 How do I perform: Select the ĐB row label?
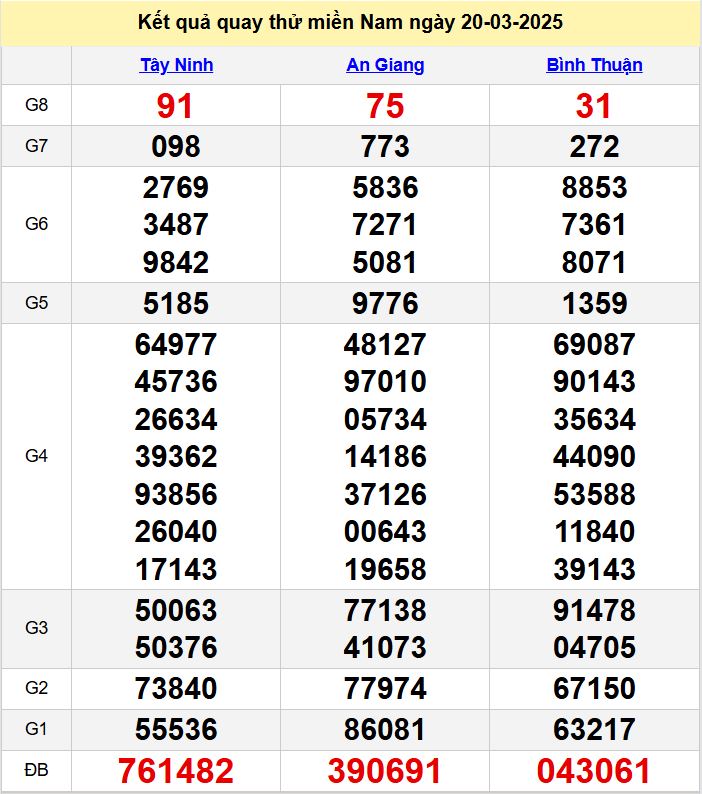36,770
